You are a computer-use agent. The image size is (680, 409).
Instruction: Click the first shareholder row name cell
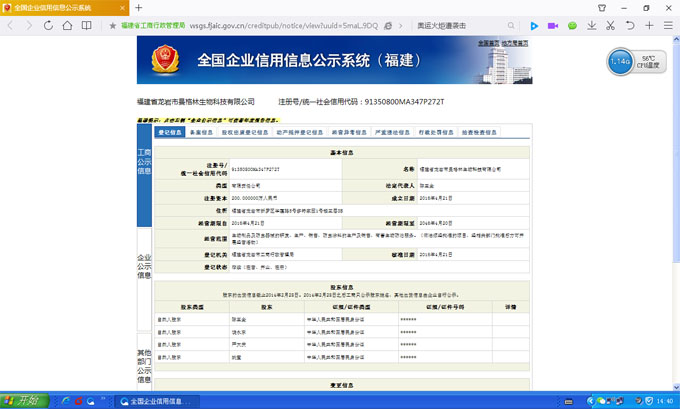(x=267, y=320)
